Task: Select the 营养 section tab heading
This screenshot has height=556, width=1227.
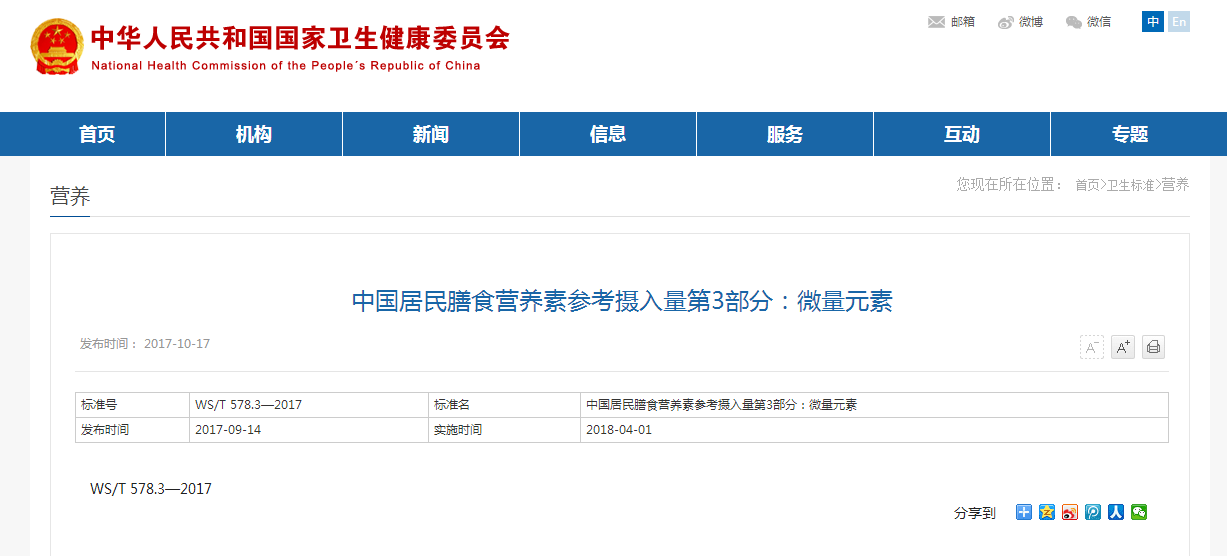Action: [70, 197]
